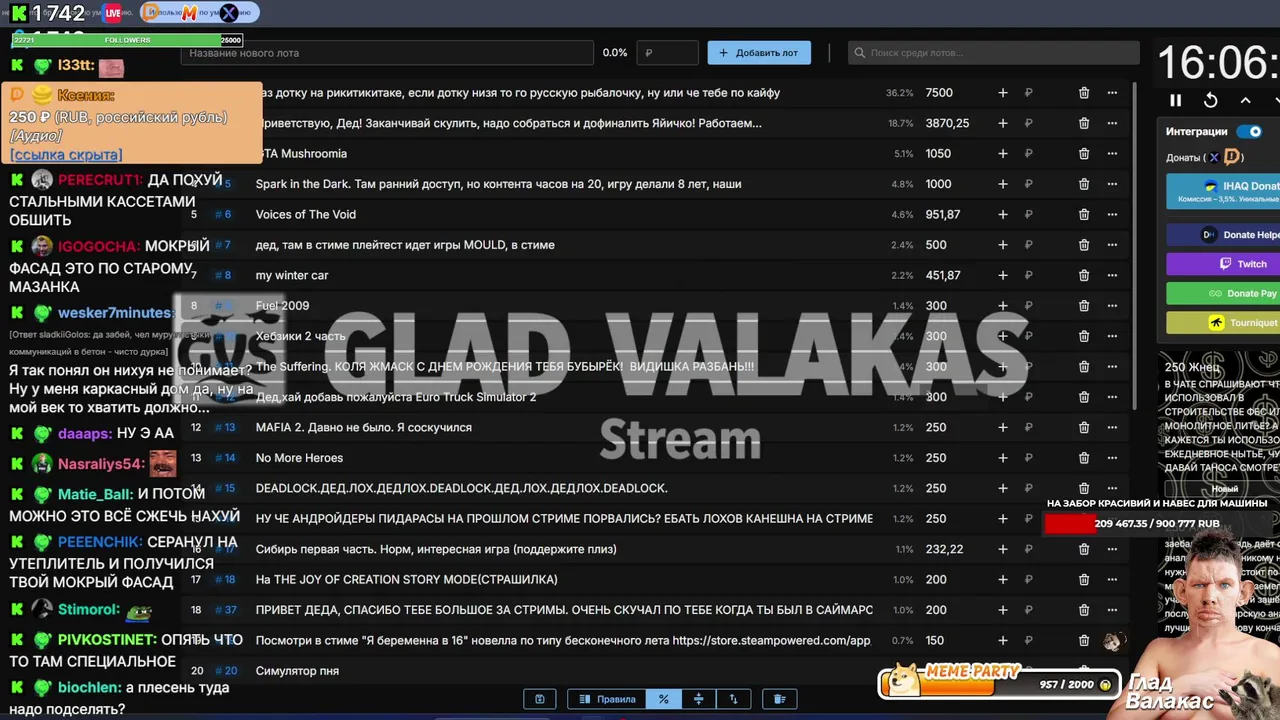The image size is (1280, 720).
Task: Connect the Donate Pay integration
Action: [1223, 293]
